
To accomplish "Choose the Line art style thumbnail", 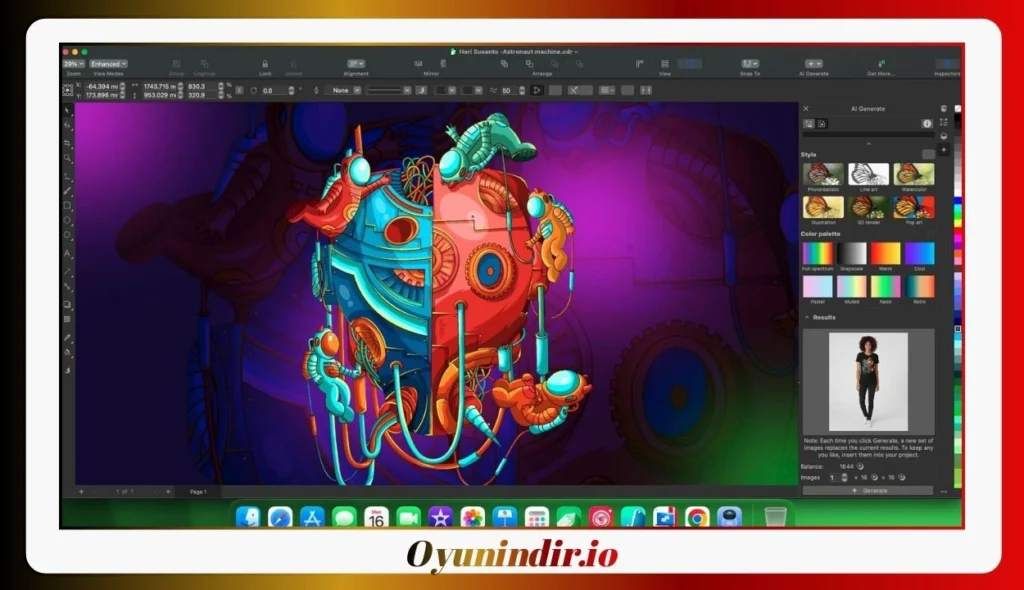I will tap(869, 174).
